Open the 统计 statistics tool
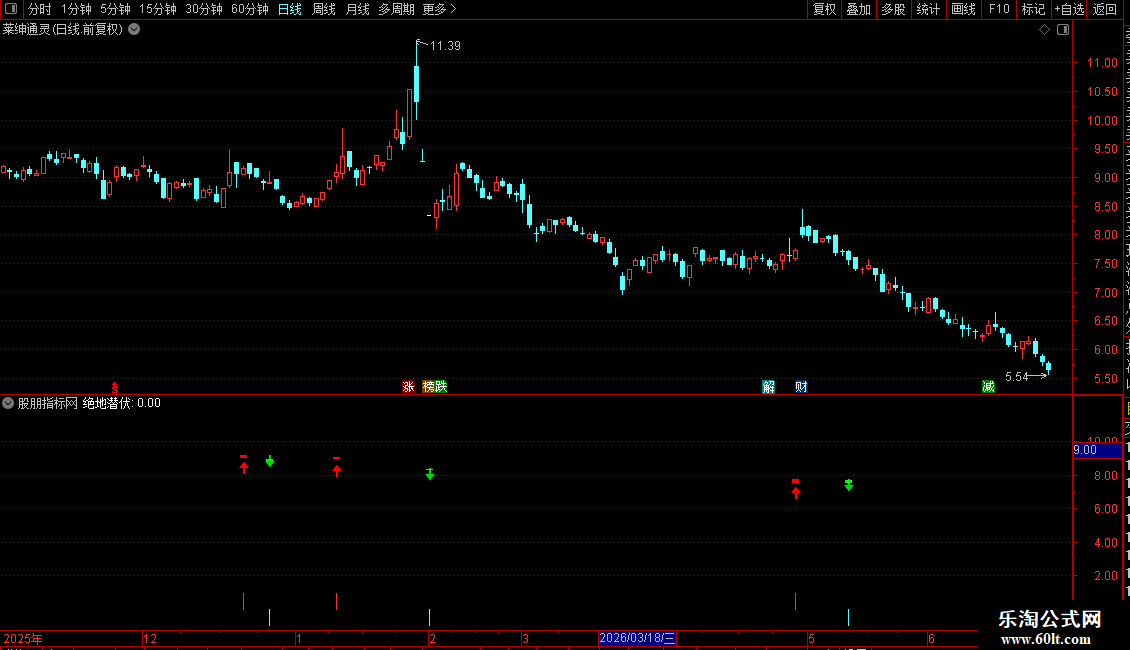The height and width of the screenshot is (650, 1130). click(927, 9)
